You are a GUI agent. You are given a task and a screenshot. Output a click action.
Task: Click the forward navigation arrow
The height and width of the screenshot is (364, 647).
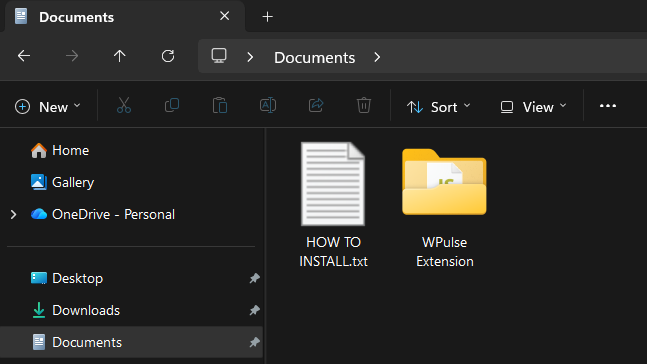point(72,56)
